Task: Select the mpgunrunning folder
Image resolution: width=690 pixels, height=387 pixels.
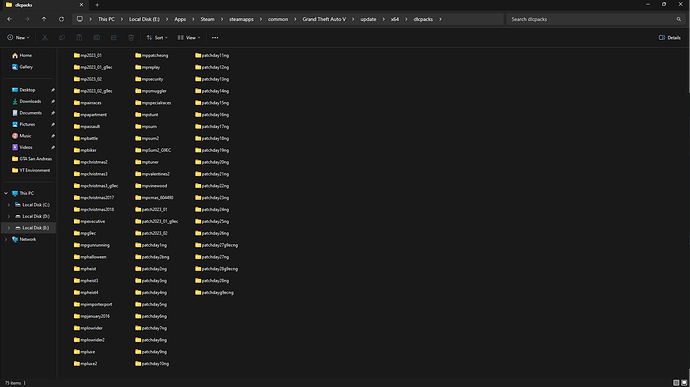Action: (92, 245)
